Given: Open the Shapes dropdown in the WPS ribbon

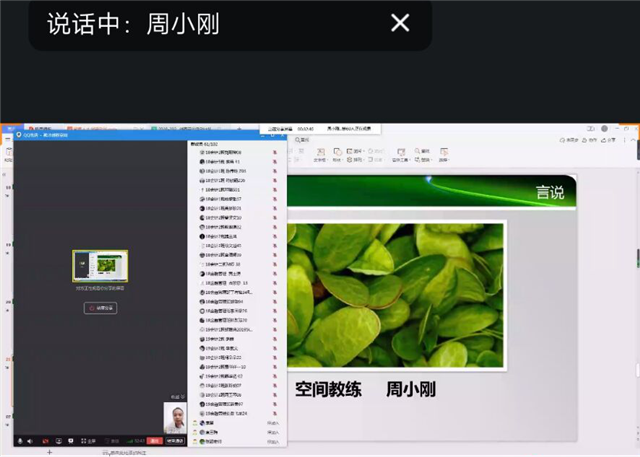Looking at the screenshot, I should (338, 155).
